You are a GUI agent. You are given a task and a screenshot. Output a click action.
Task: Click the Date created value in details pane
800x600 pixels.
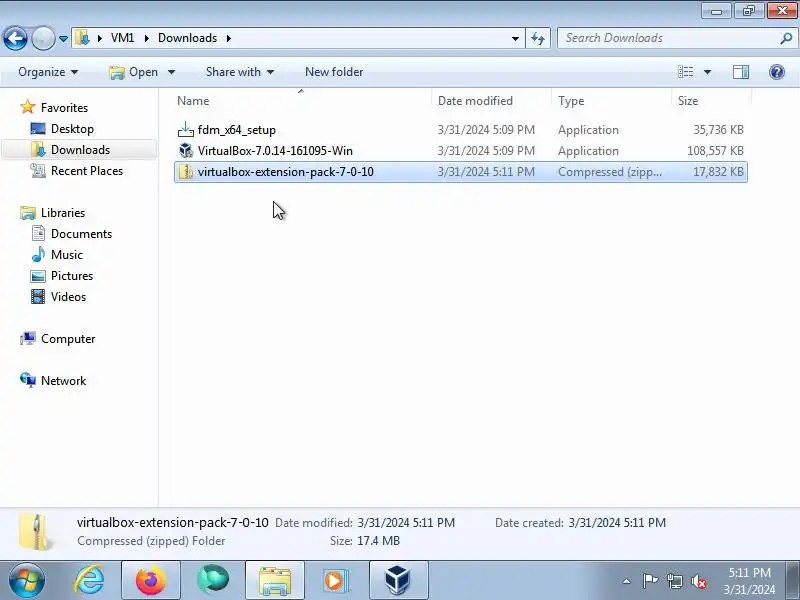click(x=617, y=522)
